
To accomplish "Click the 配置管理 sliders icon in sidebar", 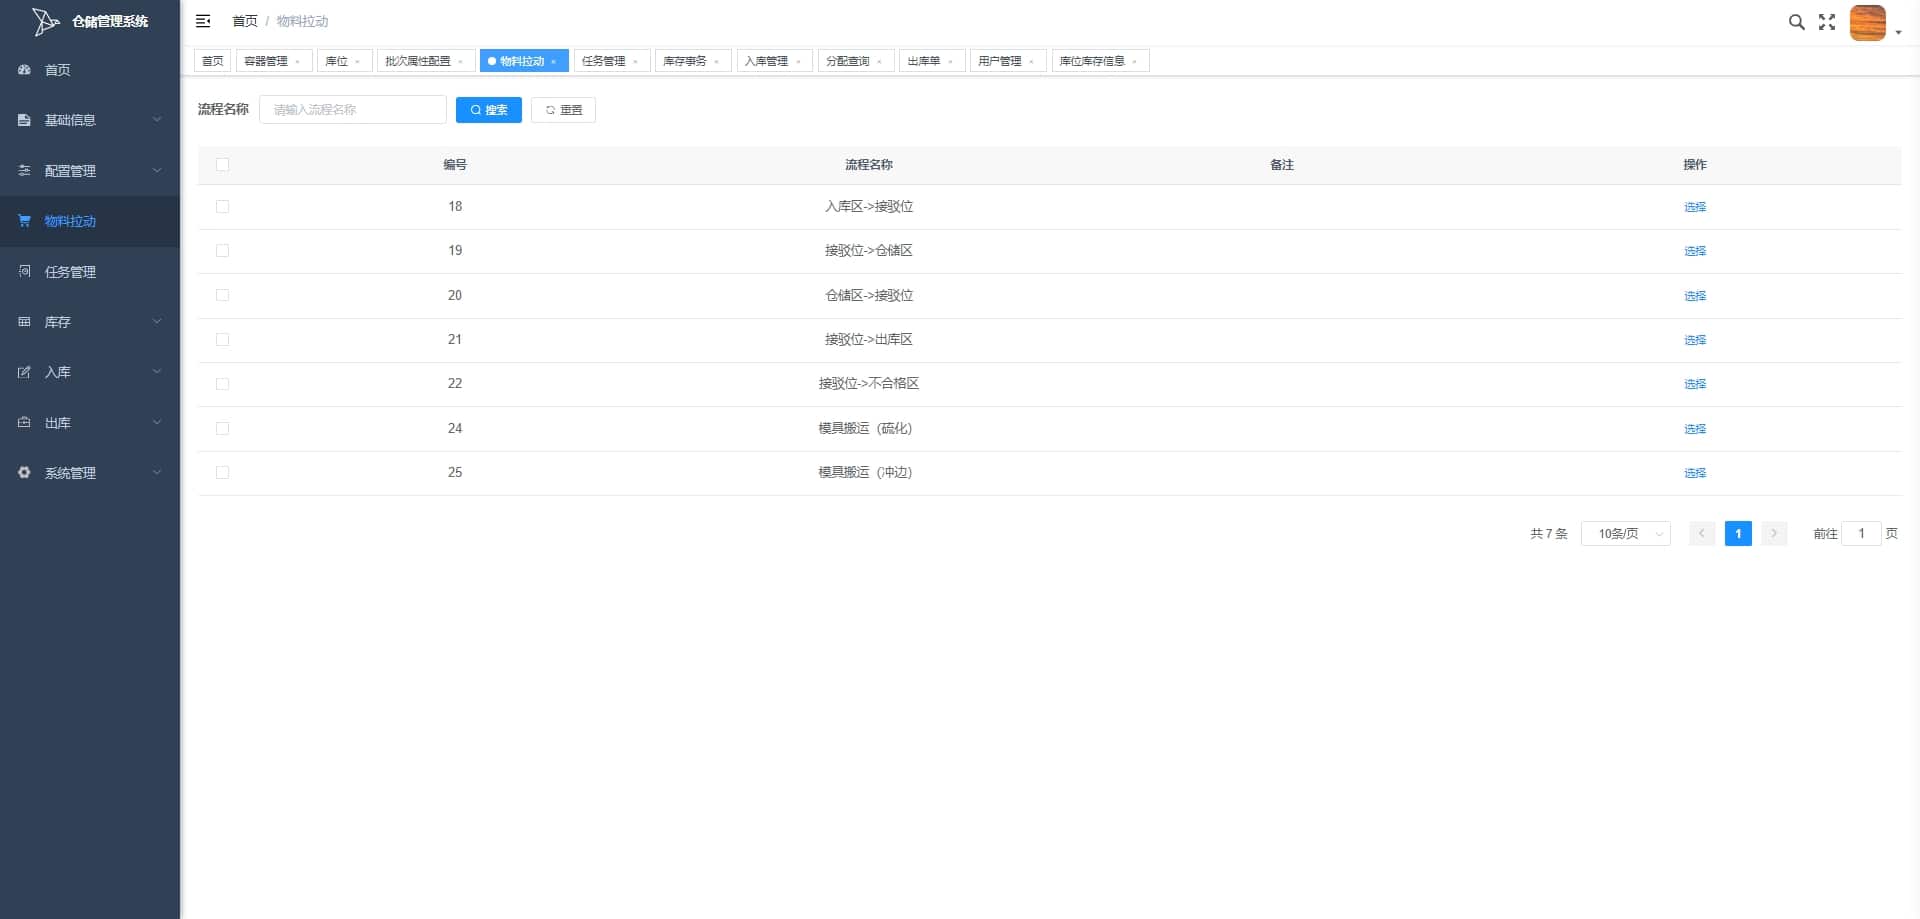I will coord(24,171).
